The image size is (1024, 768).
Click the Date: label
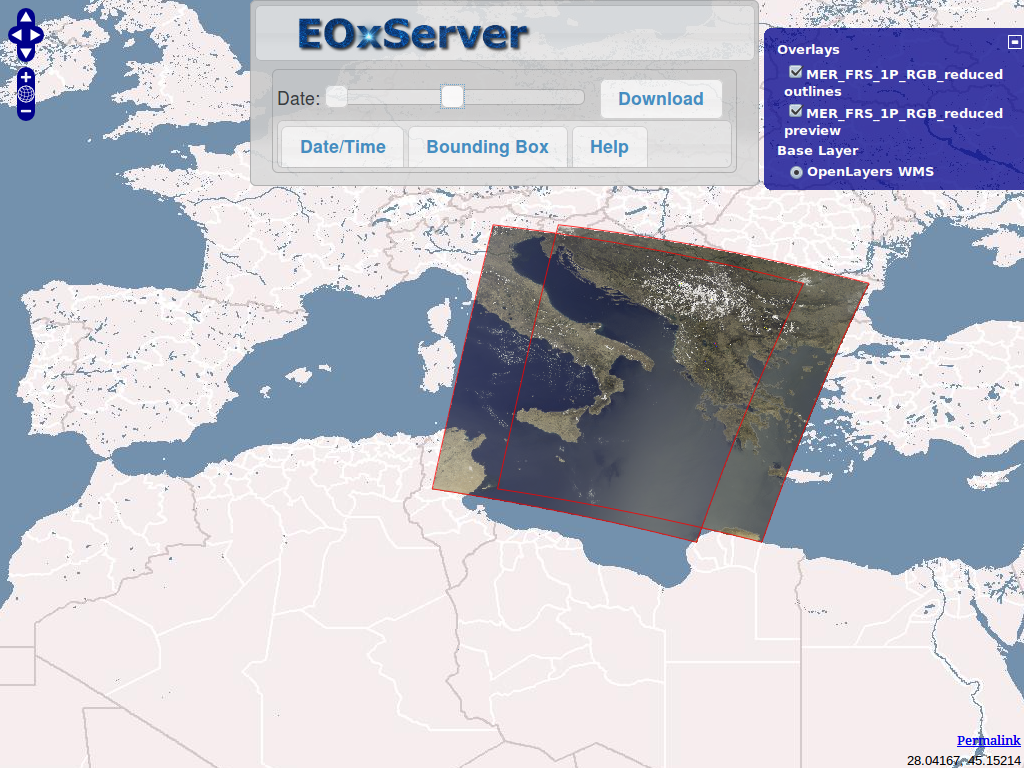298,99
